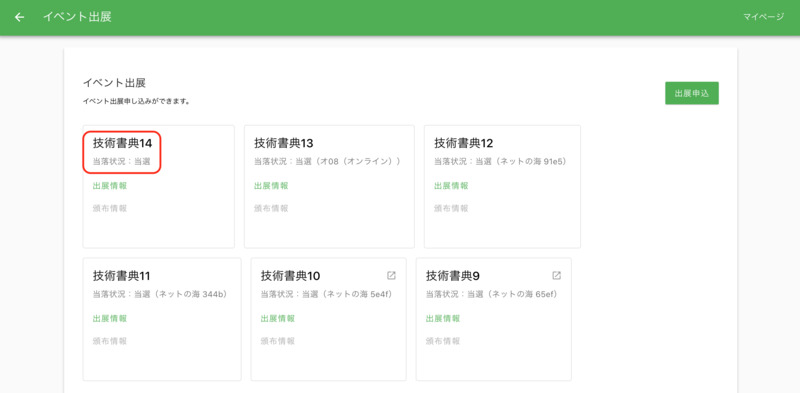Select 頒布情報 on 技術書典12 card
The height and width of the screenshot is (393, 800).
pyautogui.click(x=451, y=208)
